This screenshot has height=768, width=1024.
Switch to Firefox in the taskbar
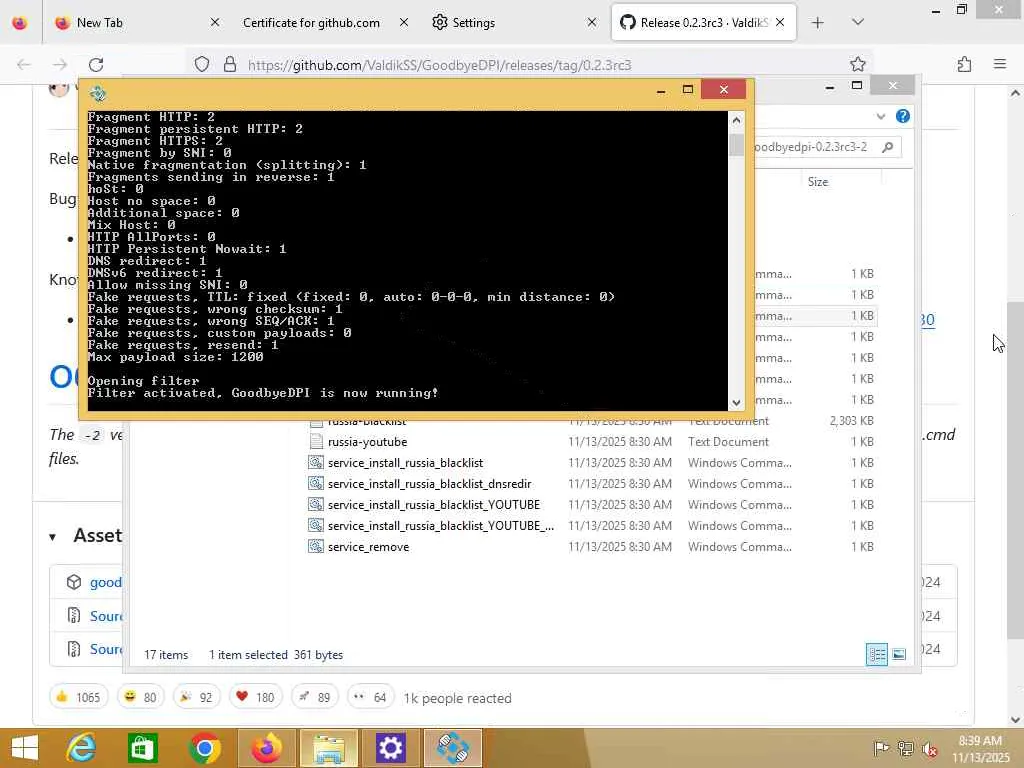[x=267, y=748]
